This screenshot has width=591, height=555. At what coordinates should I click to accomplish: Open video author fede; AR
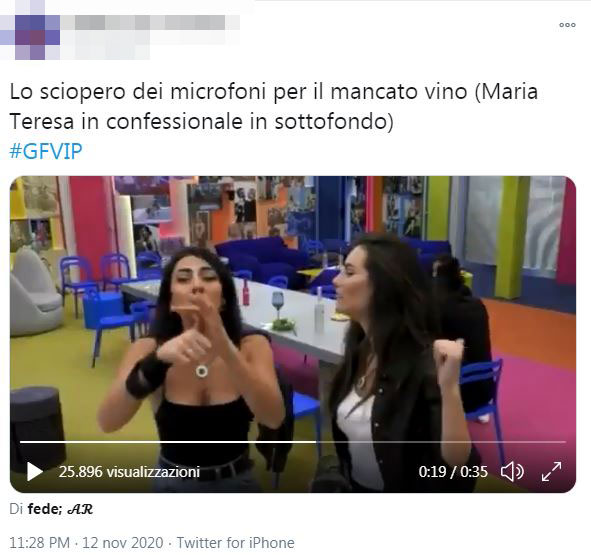[x=60, y=509]
